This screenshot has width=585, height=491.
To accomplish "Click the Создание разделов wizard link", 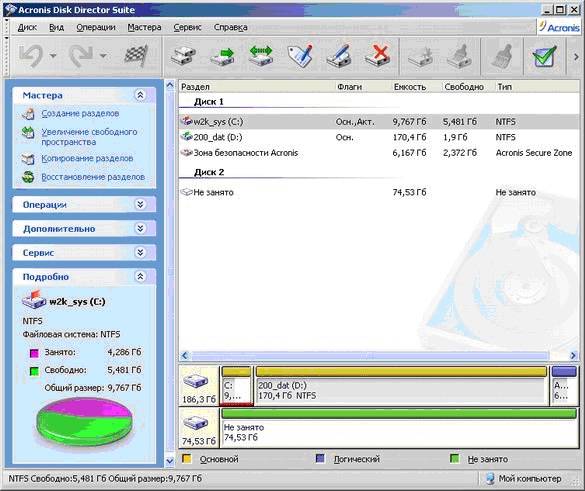I will point(80,113).
